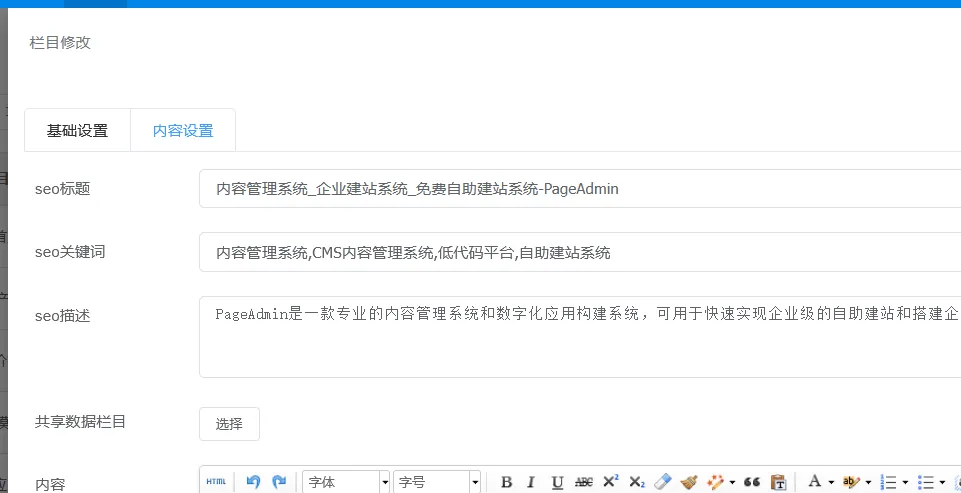This screenshot has width=961, height=493.
Task: Click the 选择 button for shared data column
Action: tap(229, 424)
